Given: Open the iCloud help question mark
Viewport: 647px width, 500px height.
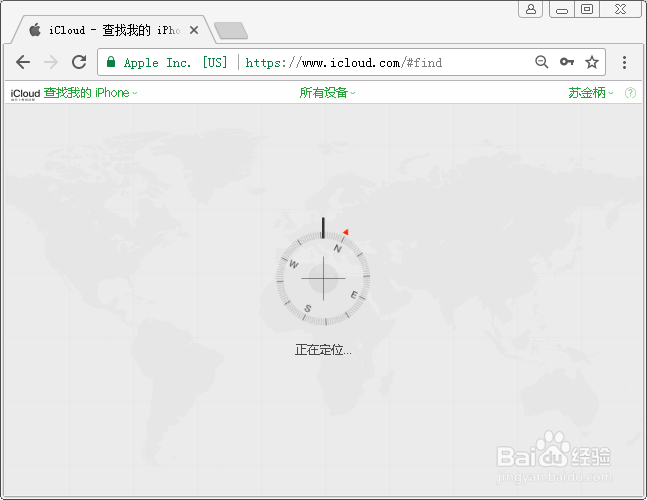Looking at the screenshot, I should (x=630, y=93).
